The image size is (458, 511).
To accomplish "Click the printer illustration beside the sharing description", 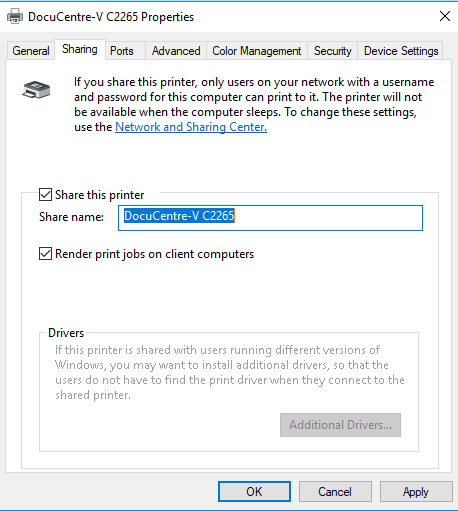I will pos(36,90).
